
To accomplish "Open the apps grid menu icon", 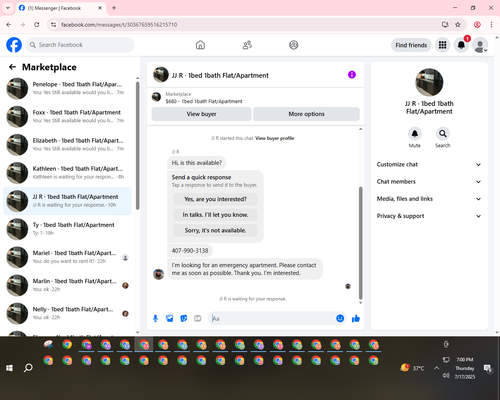I will coord(442,45).
